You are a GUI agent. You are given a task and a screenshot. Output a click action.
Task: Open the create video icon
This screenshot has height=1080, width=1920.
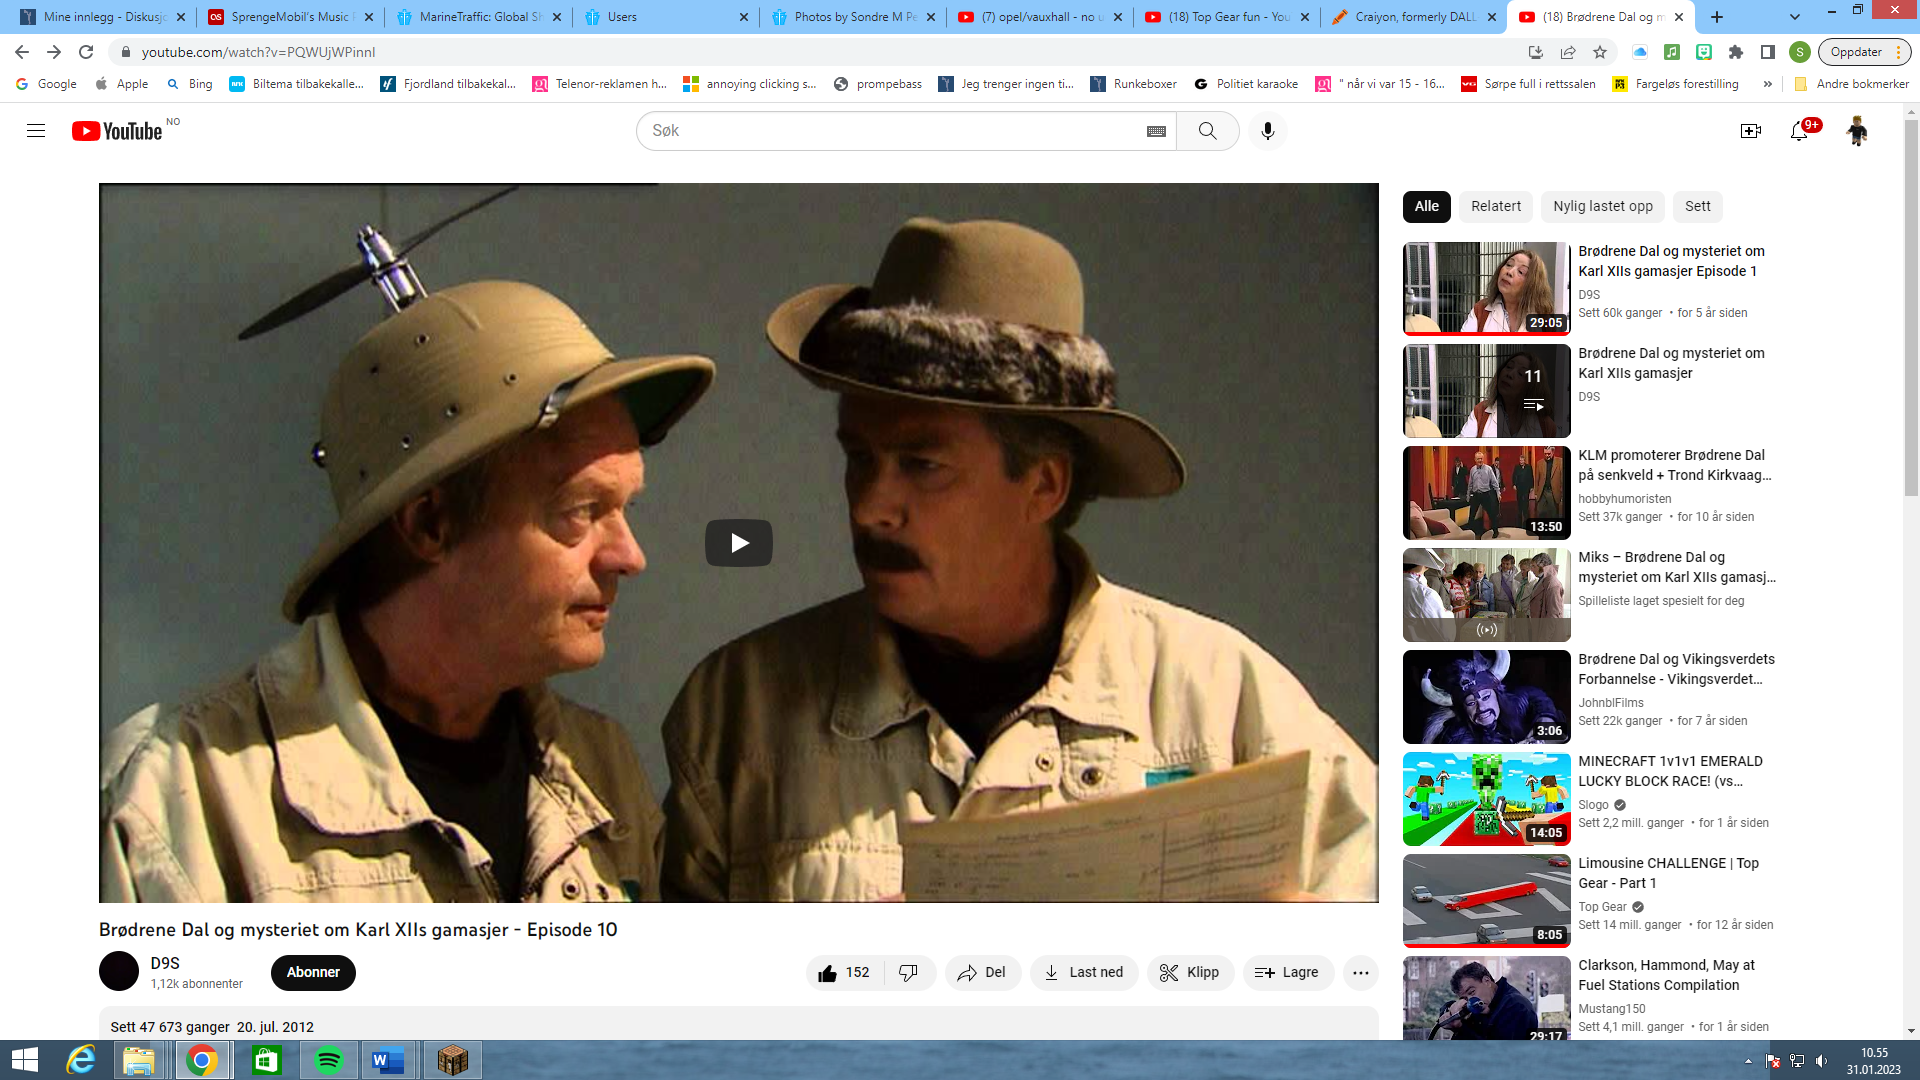tap(1751, 131)
